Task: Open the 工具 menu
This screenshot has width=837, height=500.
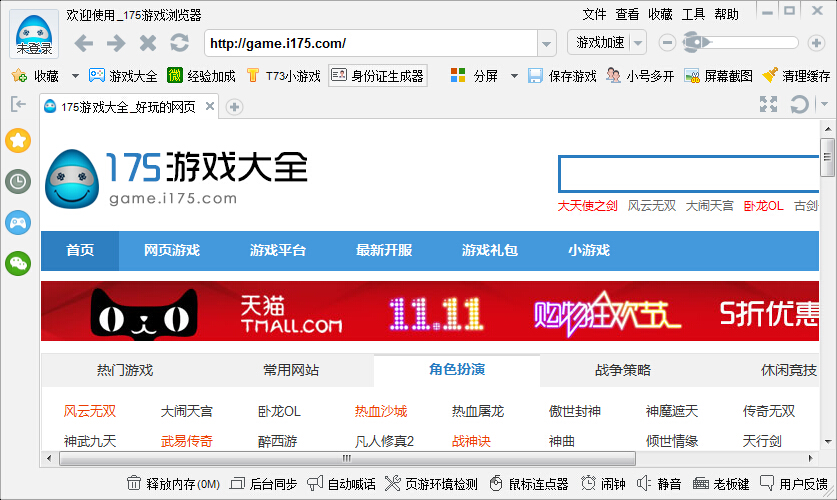Action: [x=693, y=14]
